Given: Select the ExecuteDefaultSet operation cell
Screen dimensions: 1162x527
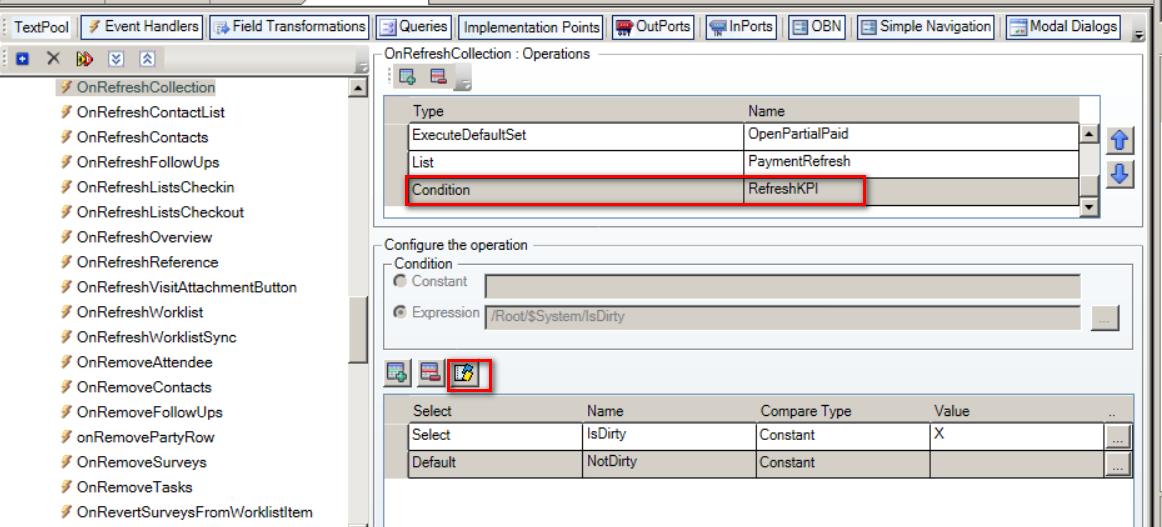Looking at the screenshot, I should coord(576,136).
